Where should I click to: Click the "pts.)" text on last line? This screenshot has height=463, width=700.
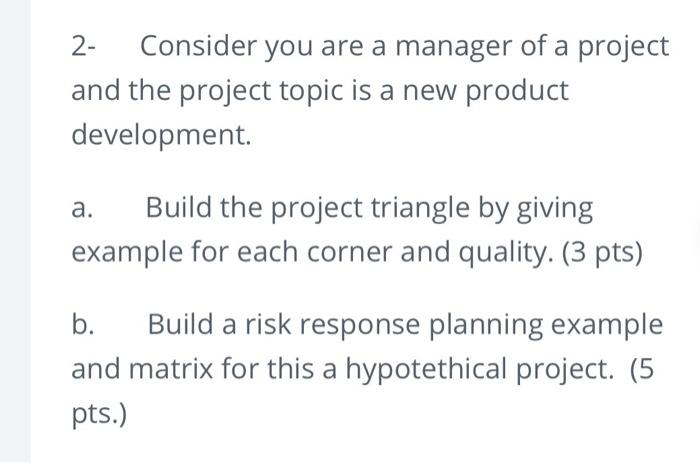pyautogui.click(x=98, y=414)
